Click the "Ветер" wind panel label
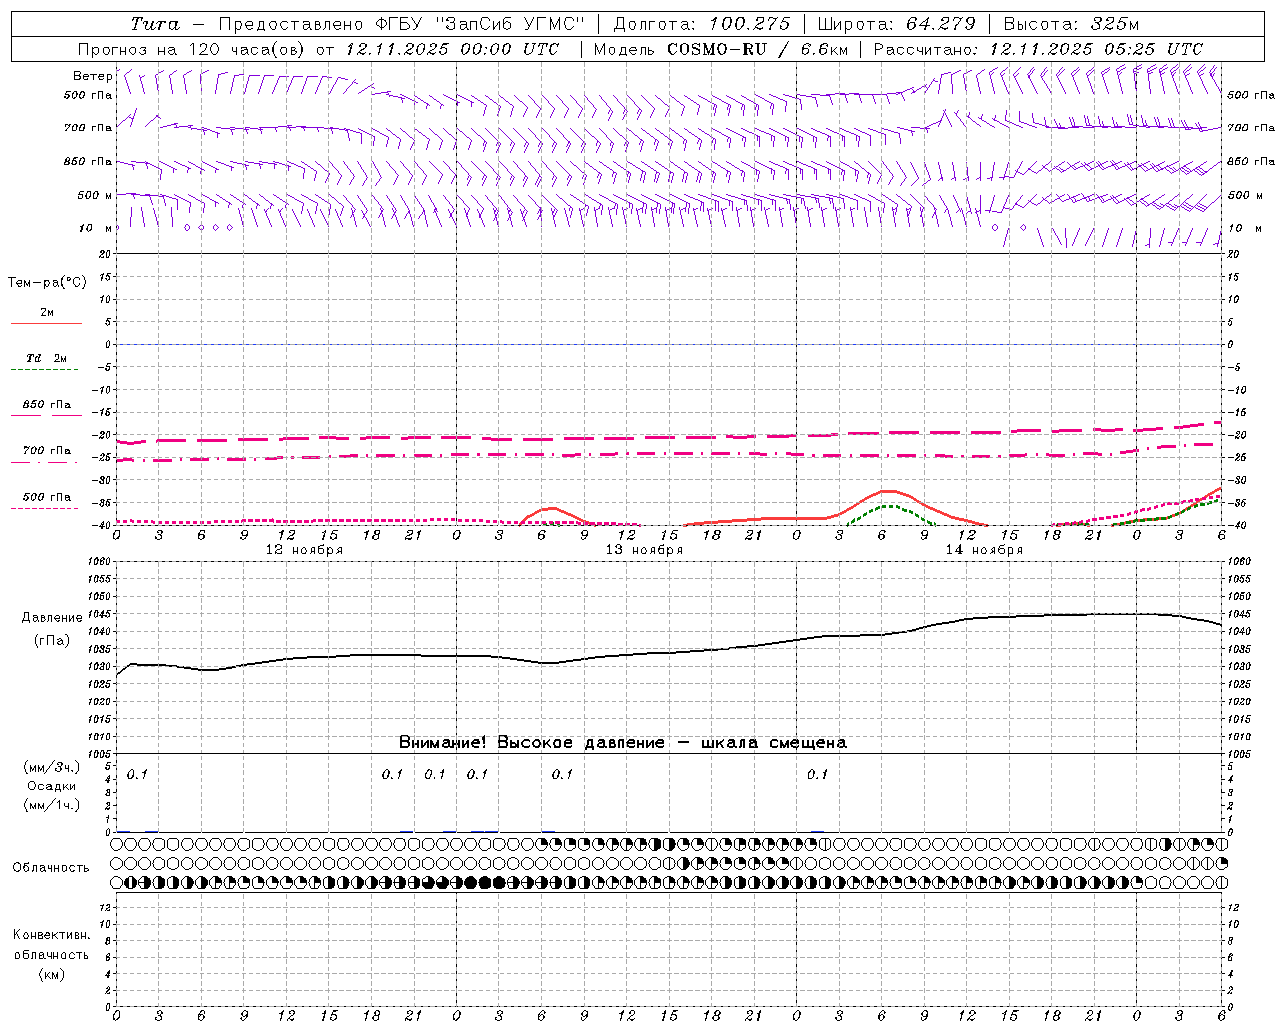 [x=92, y=76]
